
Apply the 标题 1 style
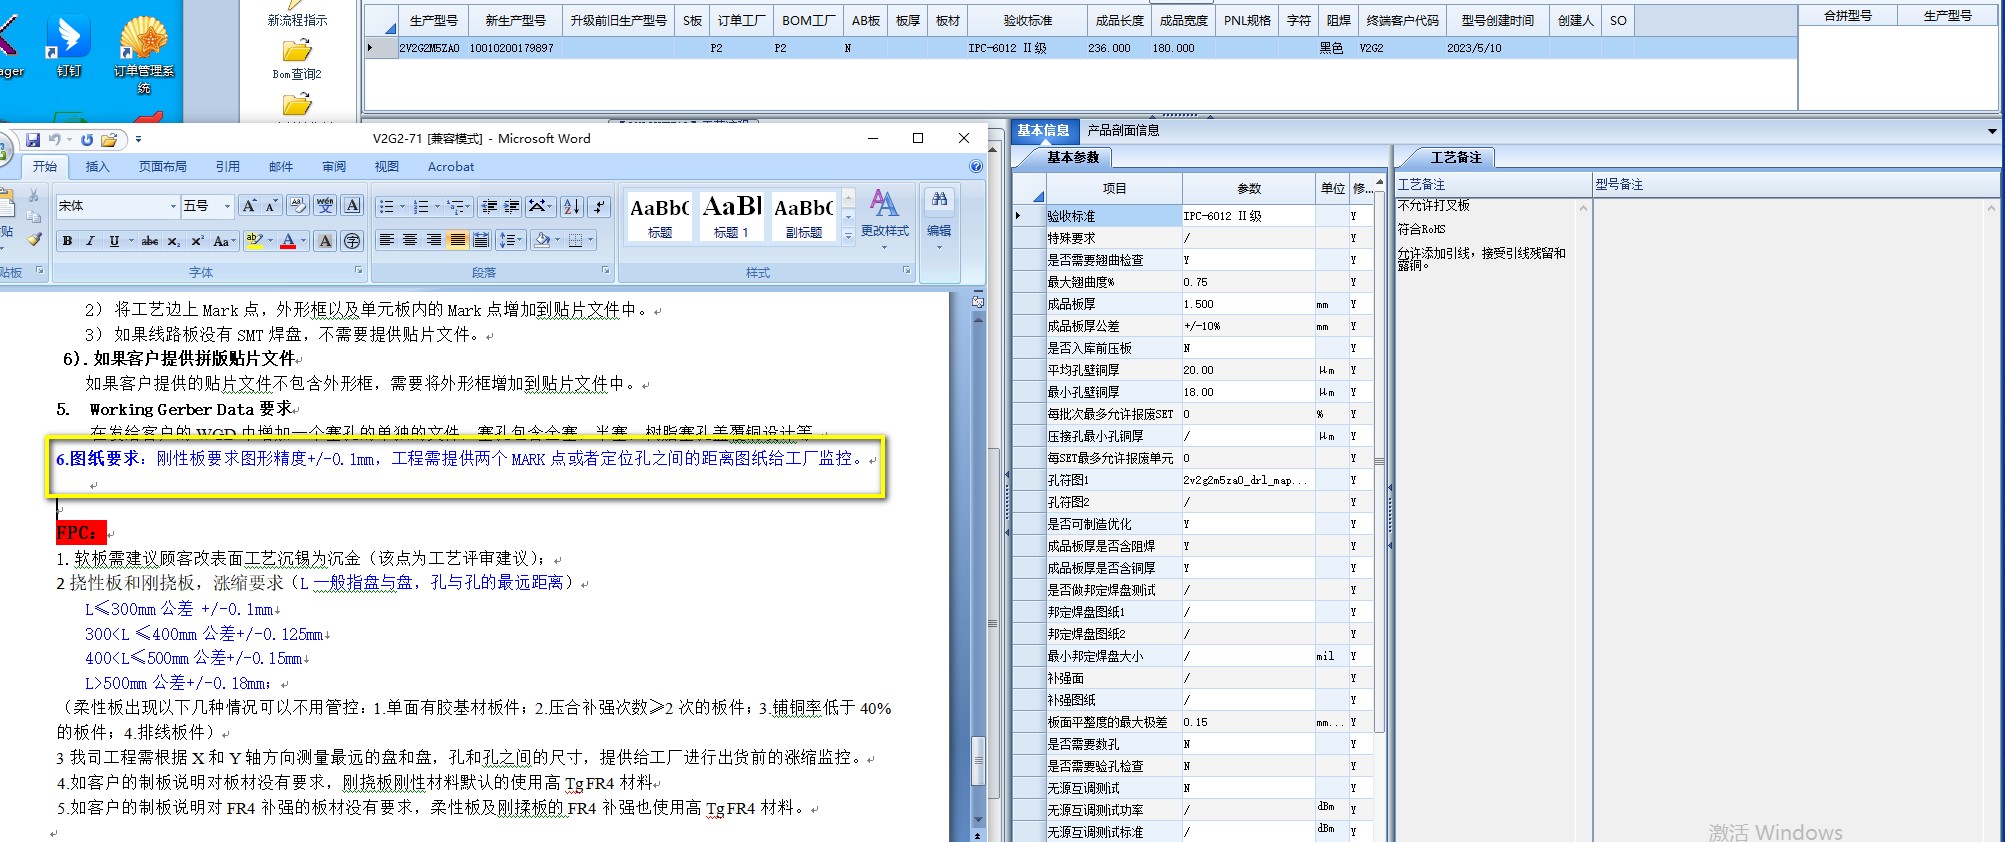[731, 216]
